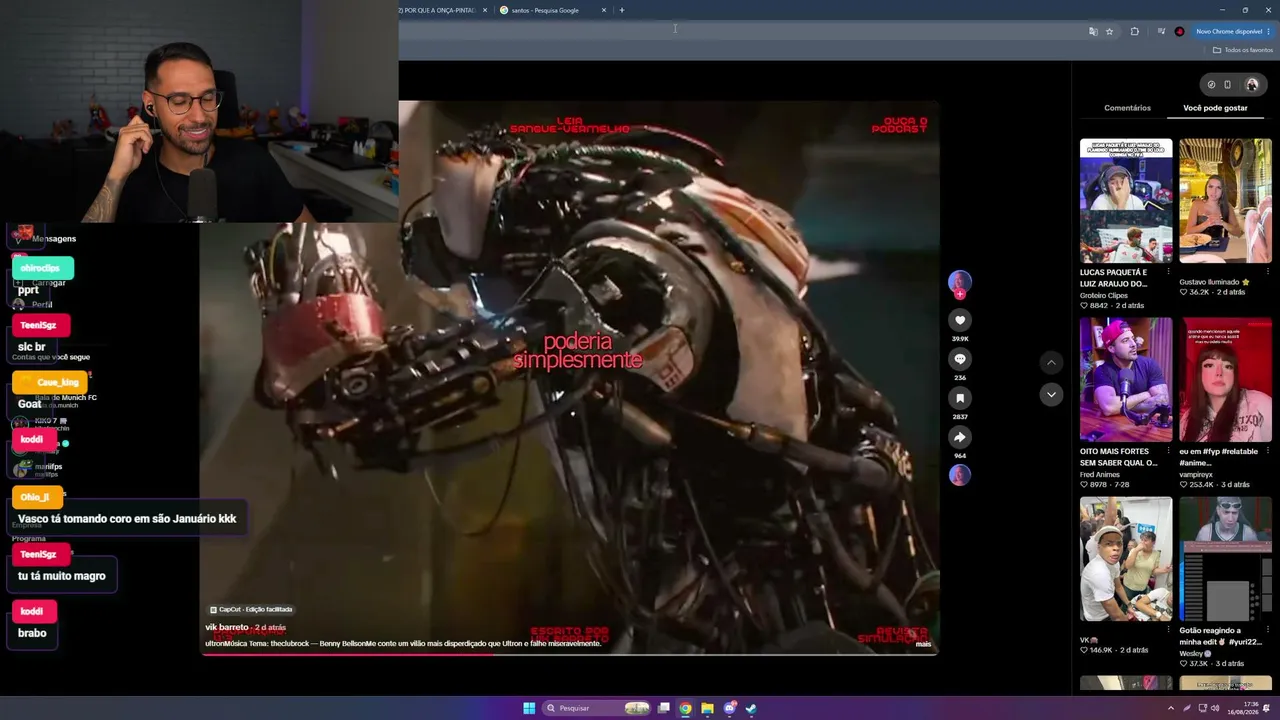1280x720 pixels.
Task: Switch to Você pode gostar tab
Action: [1215, 108]
